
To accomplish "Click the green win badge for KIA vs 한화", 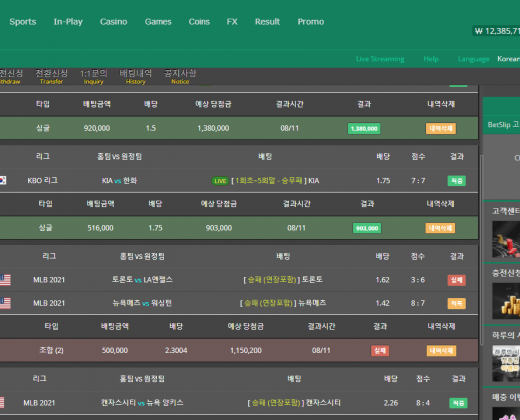I will (x=456, y=181).
